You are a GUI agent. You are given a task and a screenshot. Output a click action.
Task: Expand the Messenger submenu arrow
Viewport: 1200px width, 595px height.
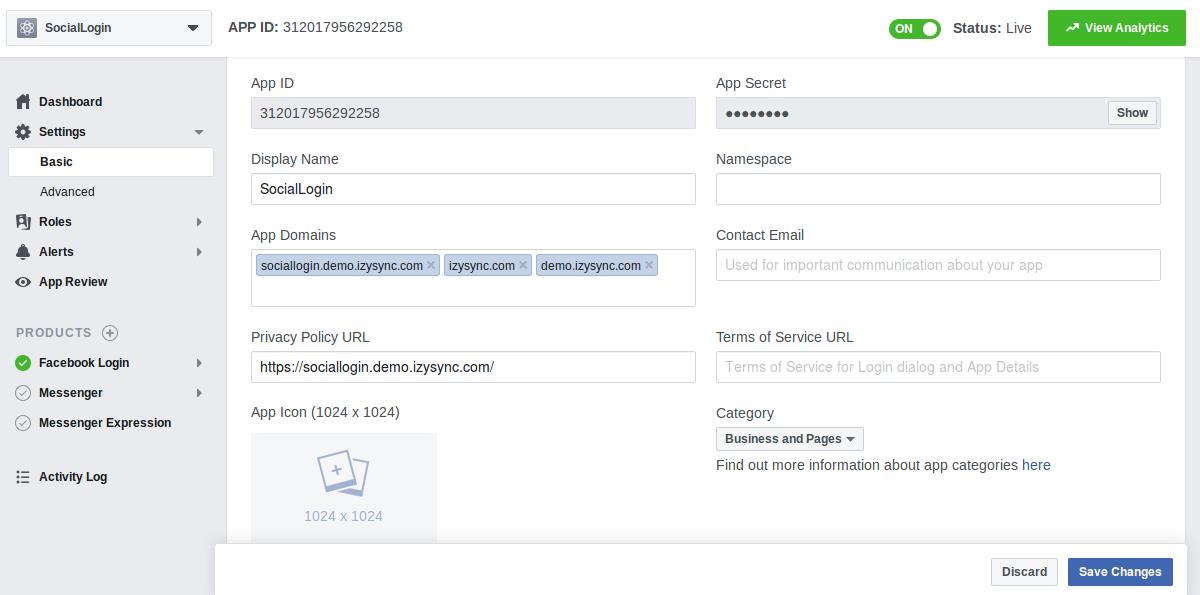point(199,393)
